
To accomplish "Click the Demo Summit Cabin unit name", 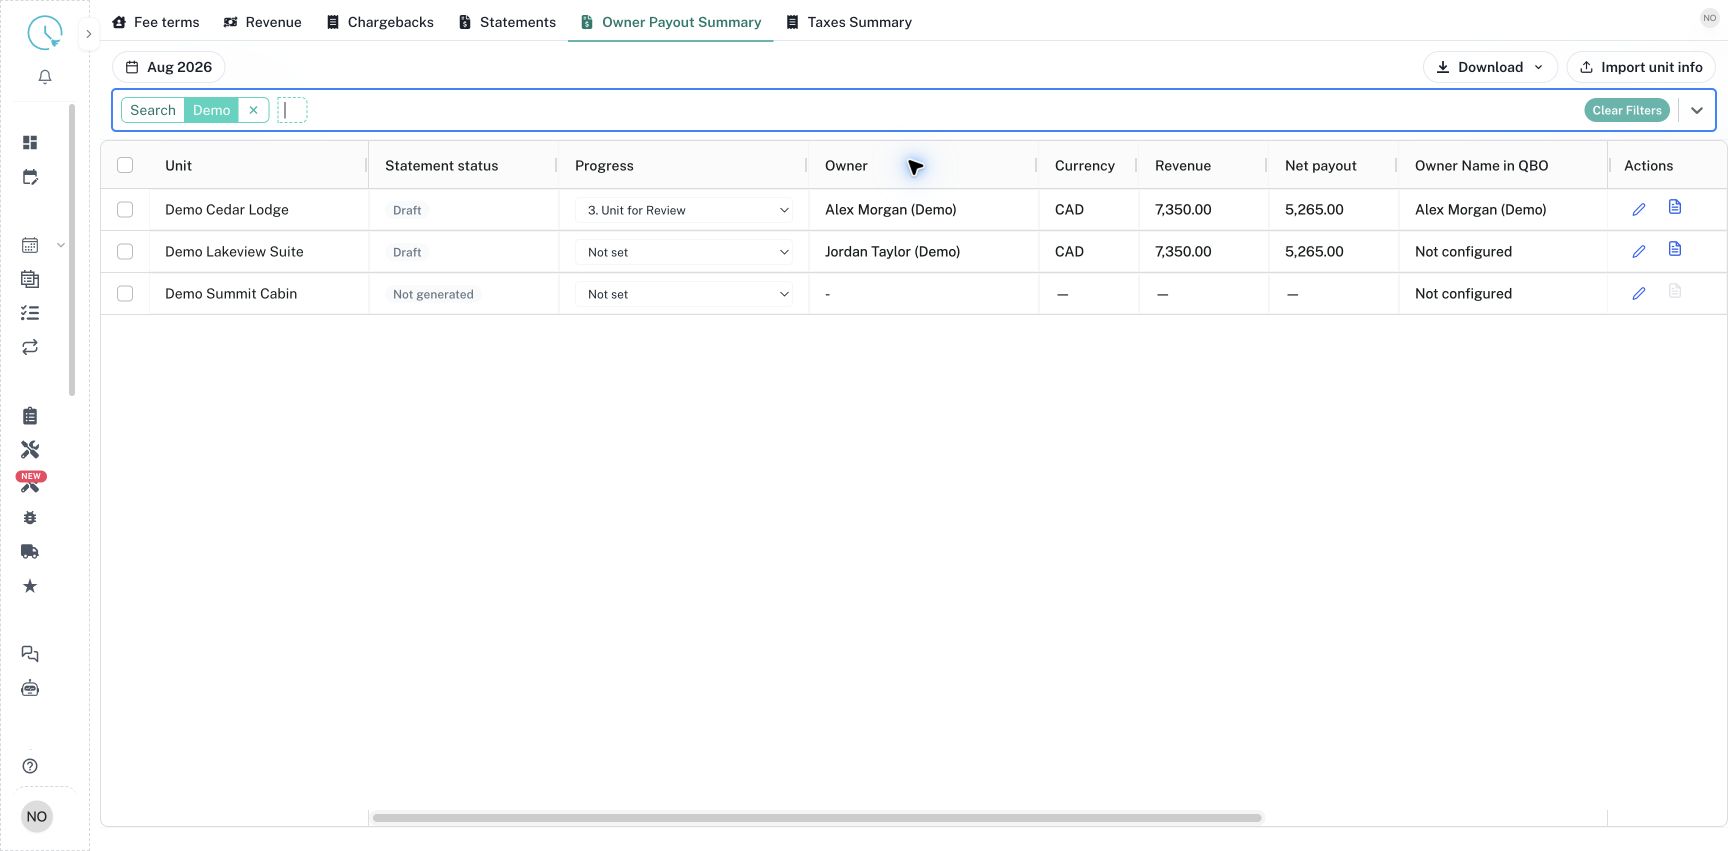I will 231,294.
